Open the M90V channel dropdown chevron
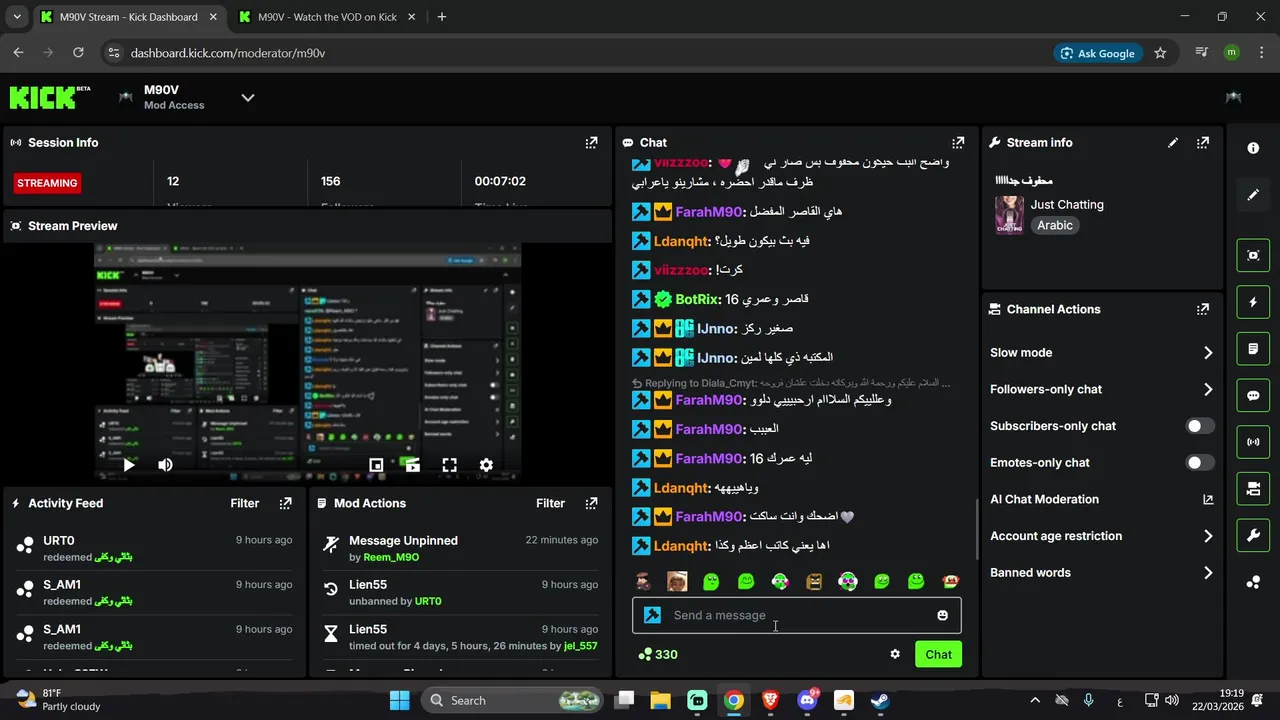The width and height of the screenshot is (1280, 720). pyautogui.click(x=248, y=97)
